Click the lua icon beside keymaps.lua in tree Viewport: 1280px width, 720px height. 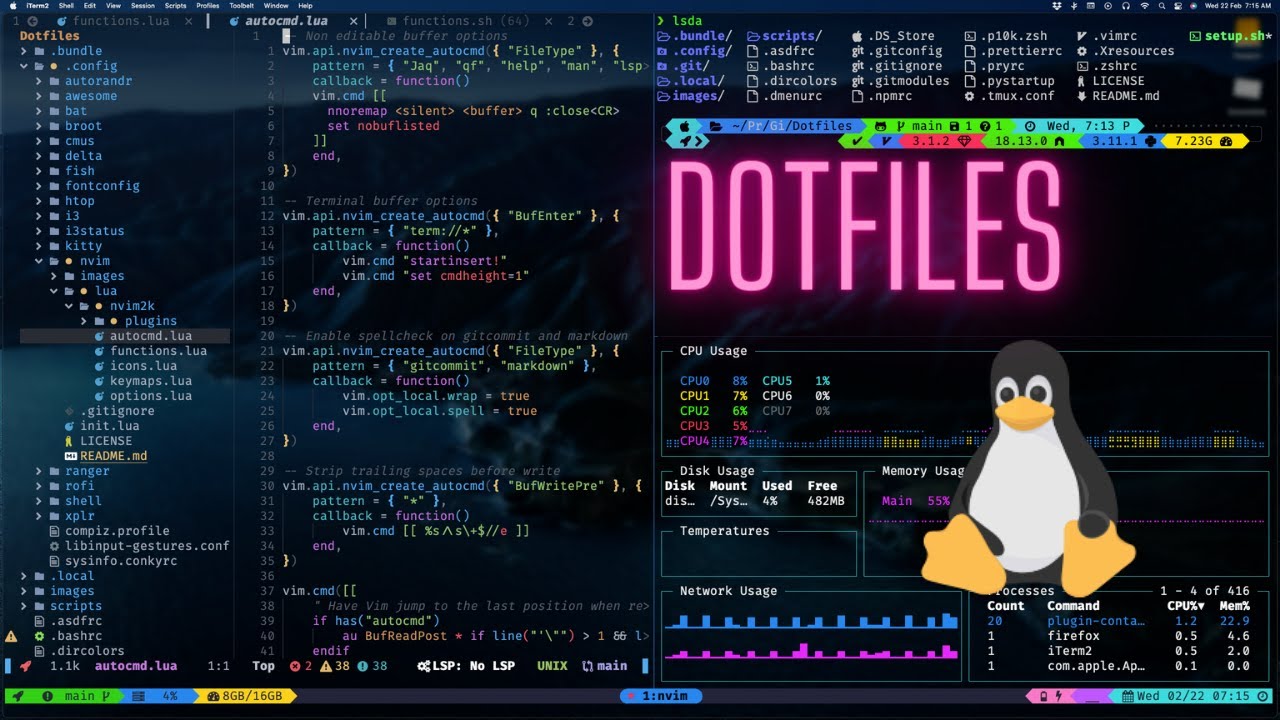click(100, 381)
